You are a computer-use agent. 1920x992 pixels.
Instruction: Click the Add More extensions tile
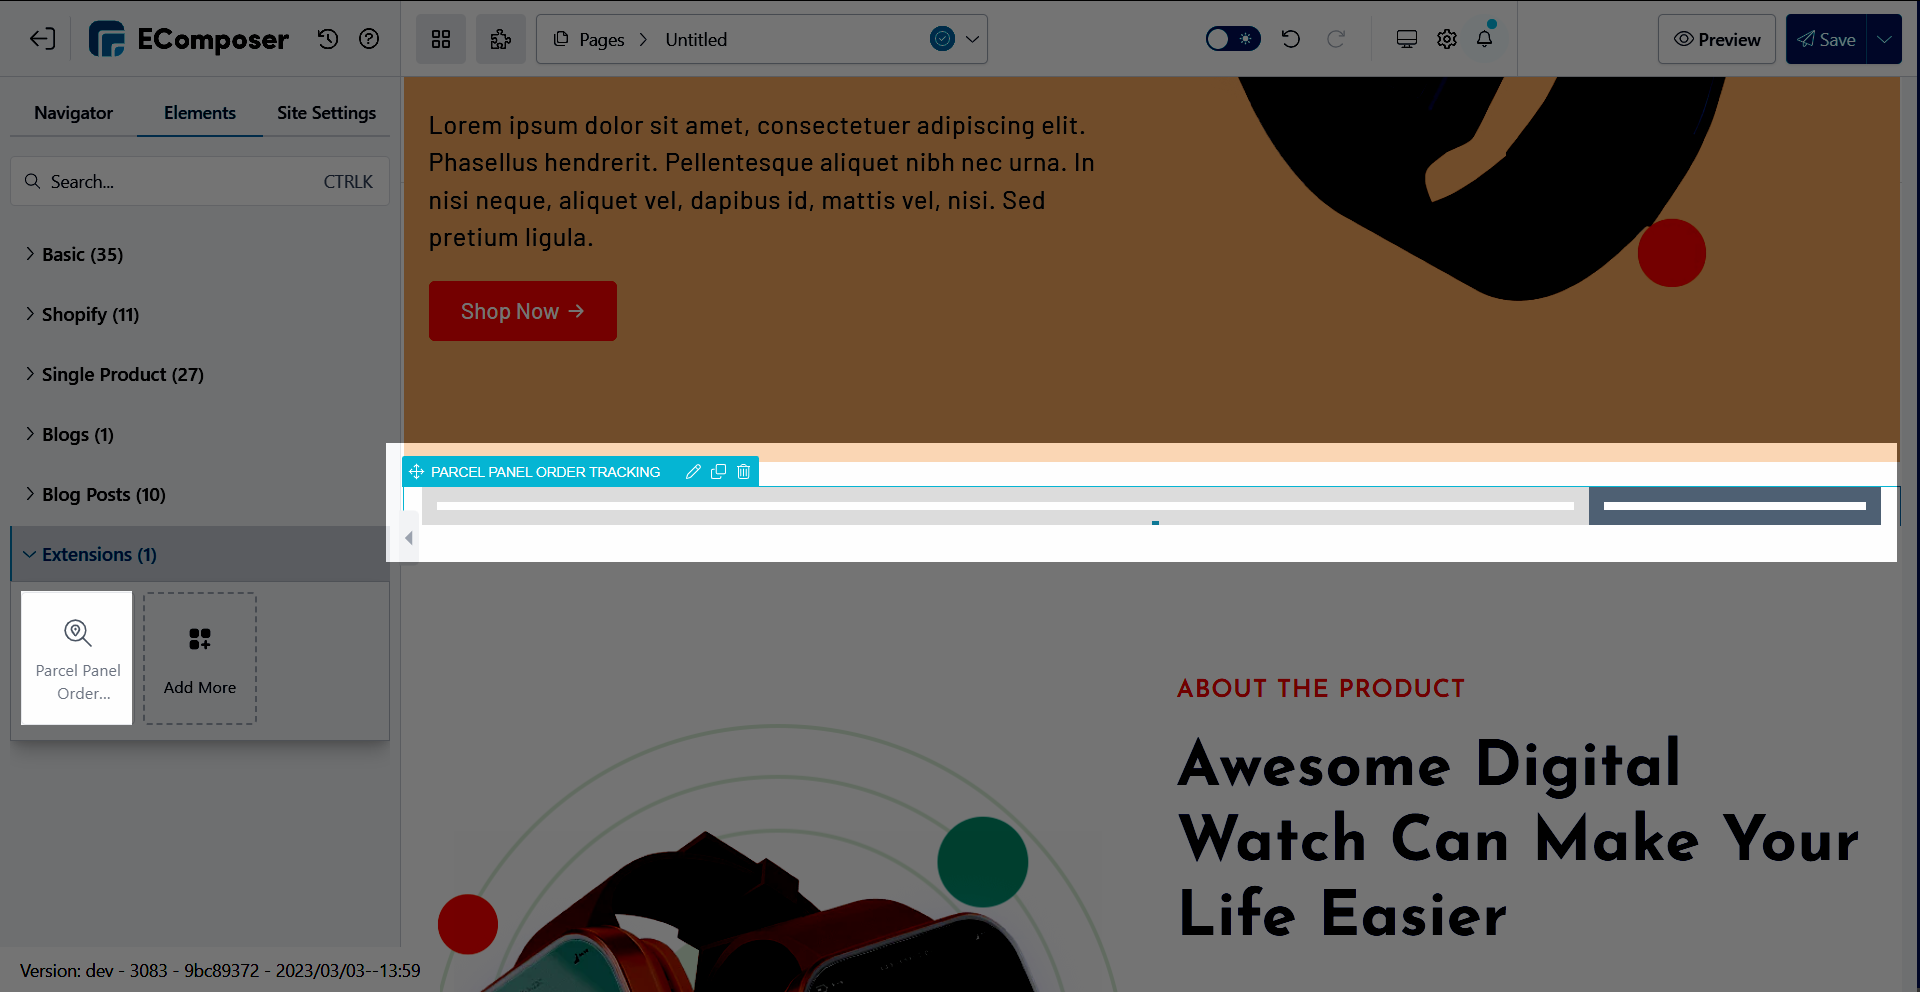click(x=200, y=658)
